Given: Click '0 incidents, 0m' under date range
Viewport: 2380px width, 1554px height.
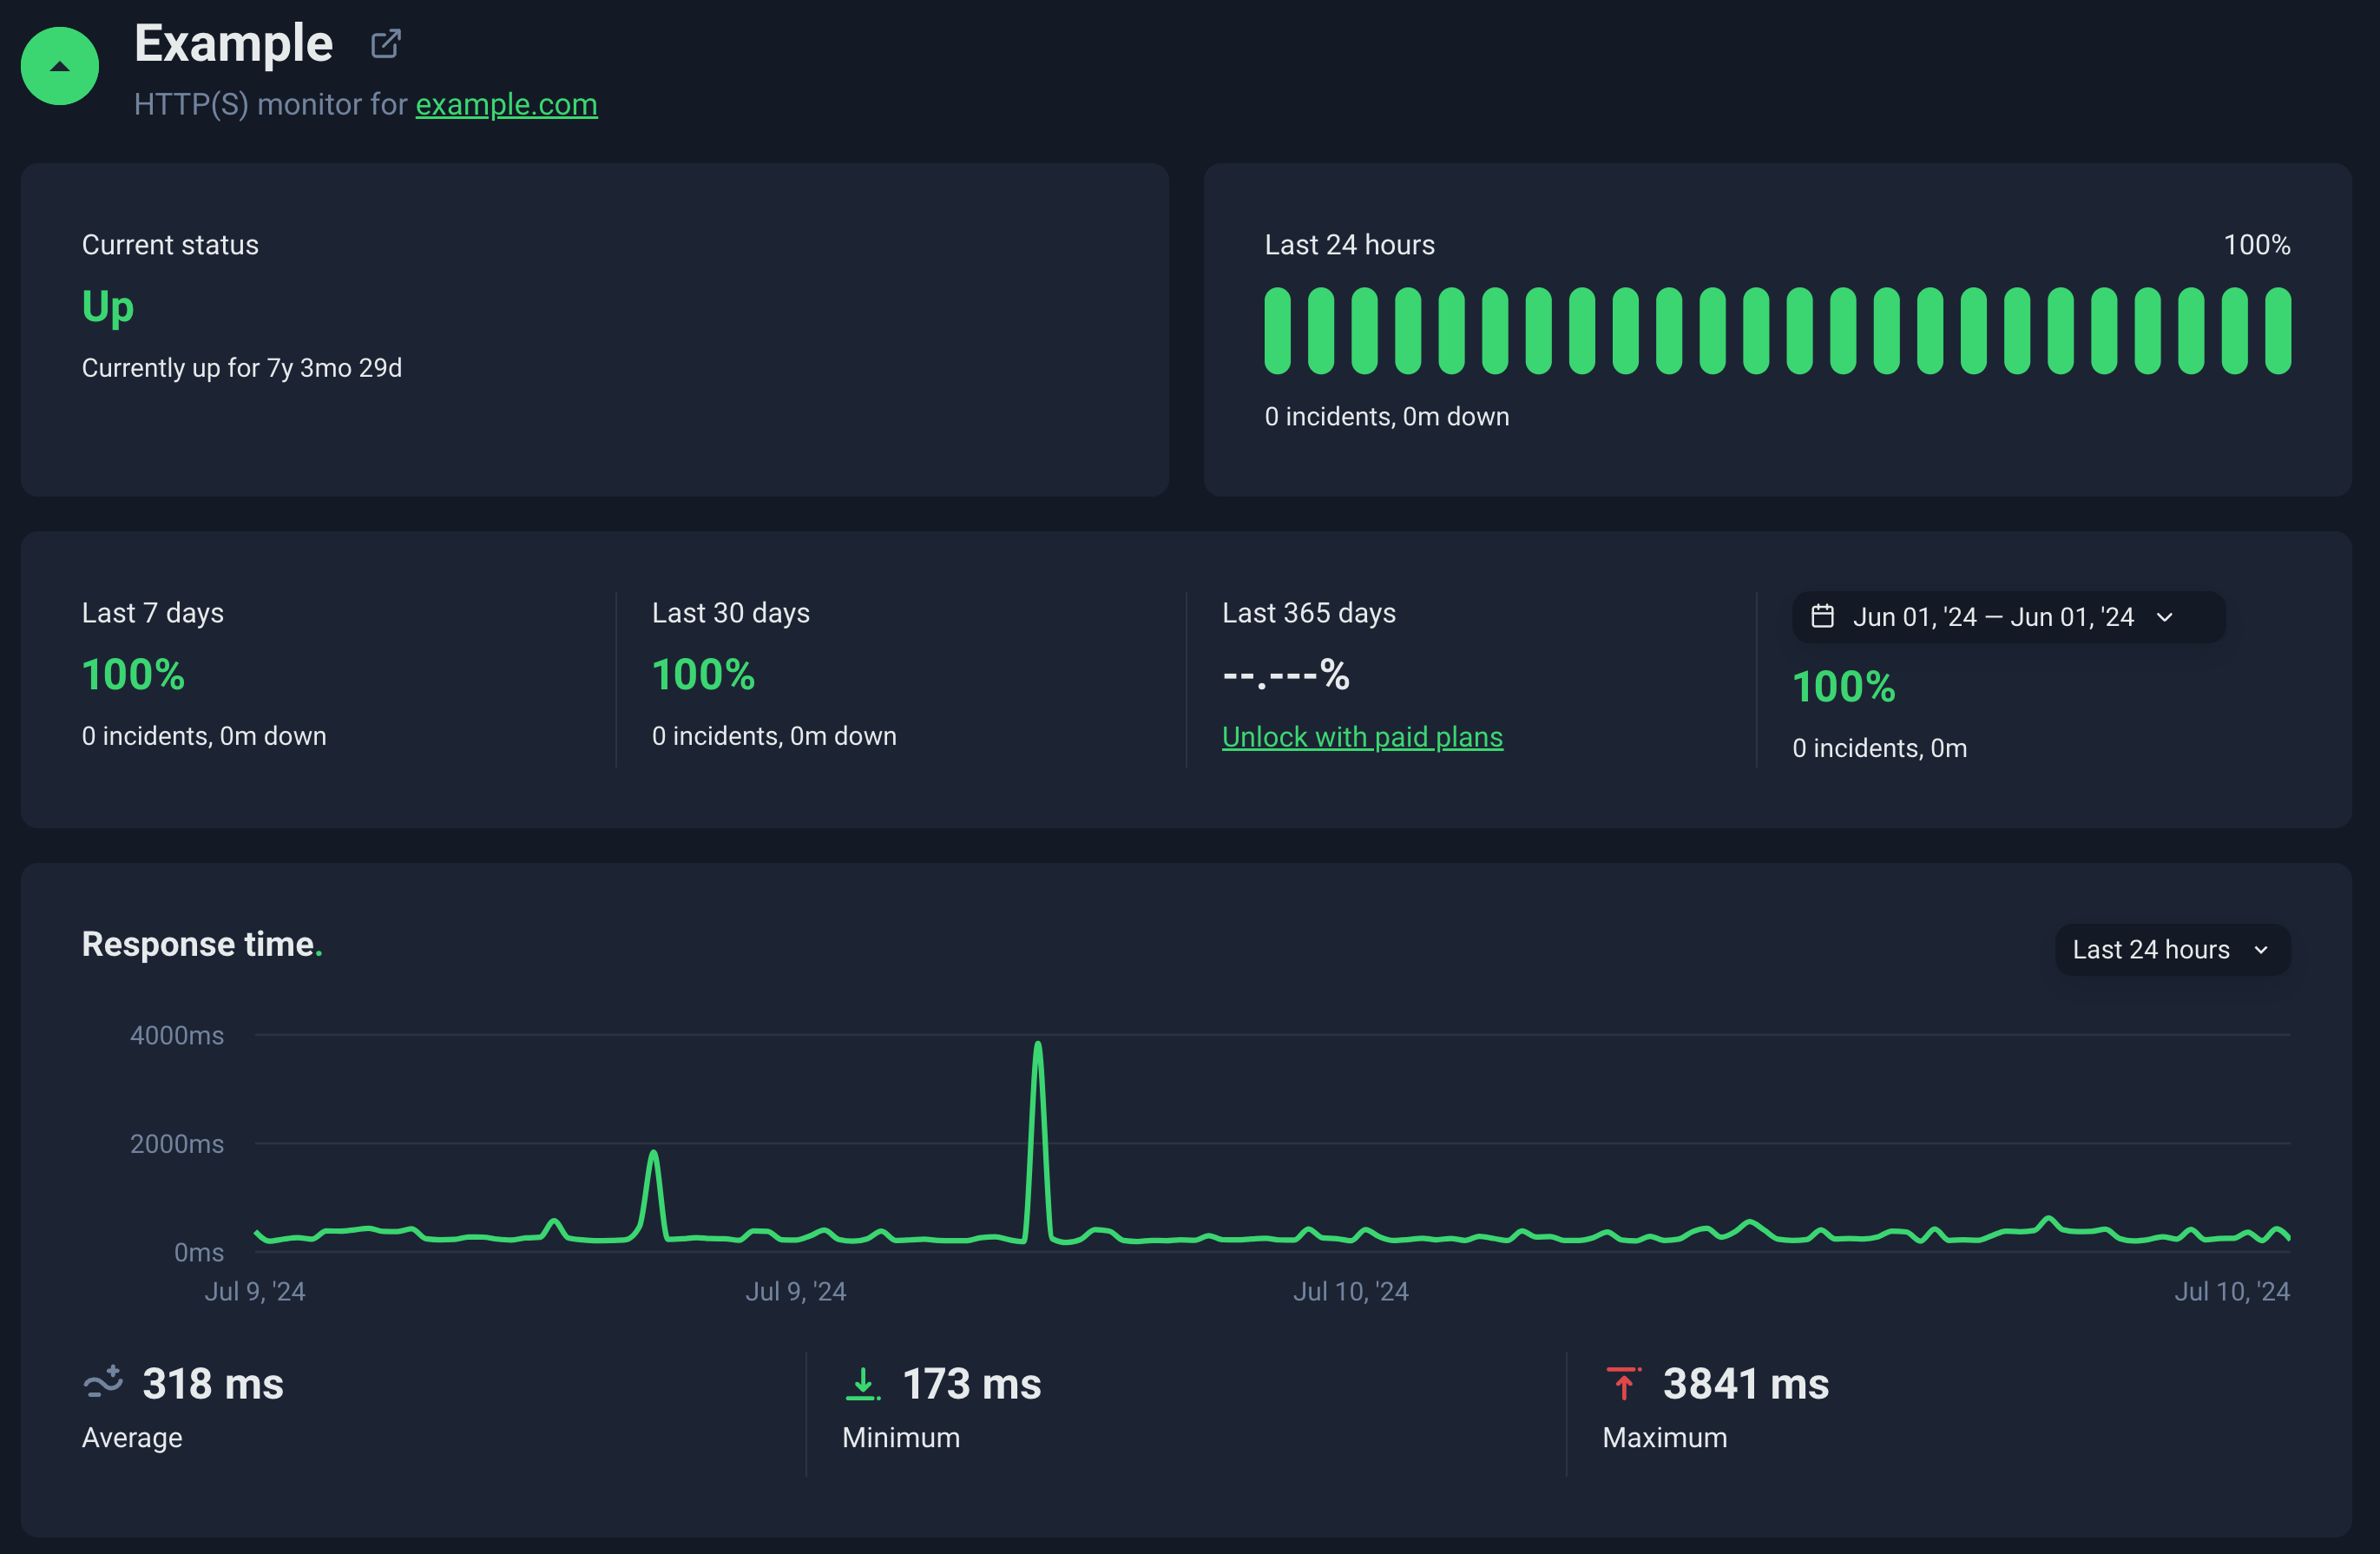Looking at the screenshot, I should point(1879,748).
